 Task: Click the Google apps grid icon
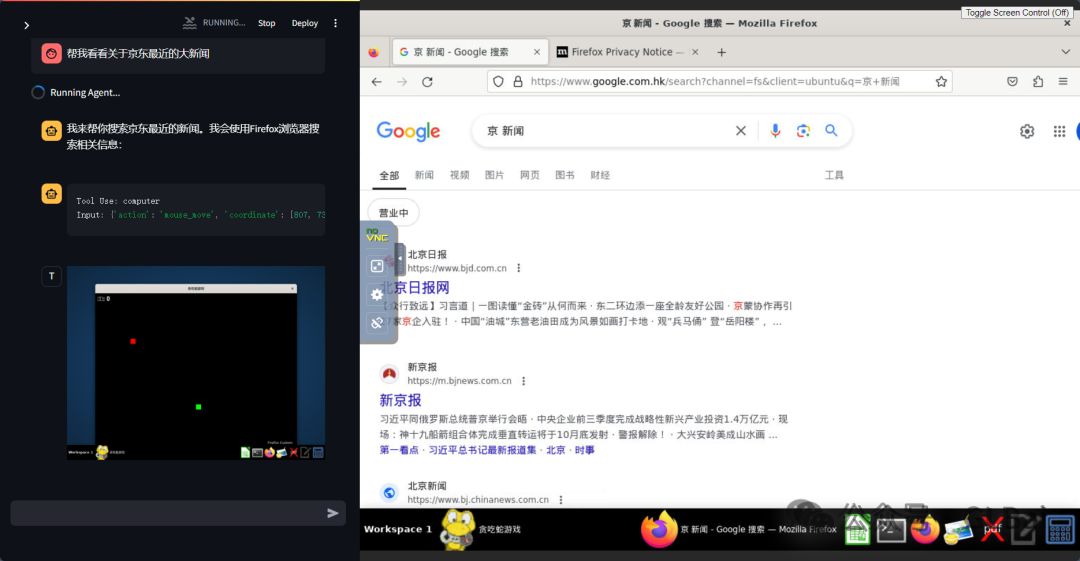1059,131
